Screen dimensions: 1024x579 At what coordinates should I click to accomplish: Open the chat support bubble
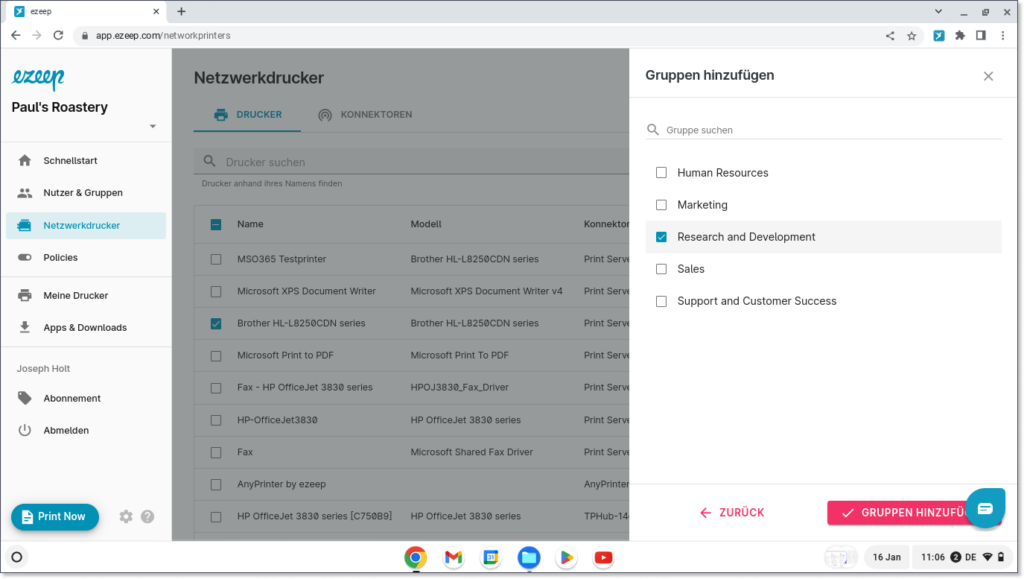[985, 508]
